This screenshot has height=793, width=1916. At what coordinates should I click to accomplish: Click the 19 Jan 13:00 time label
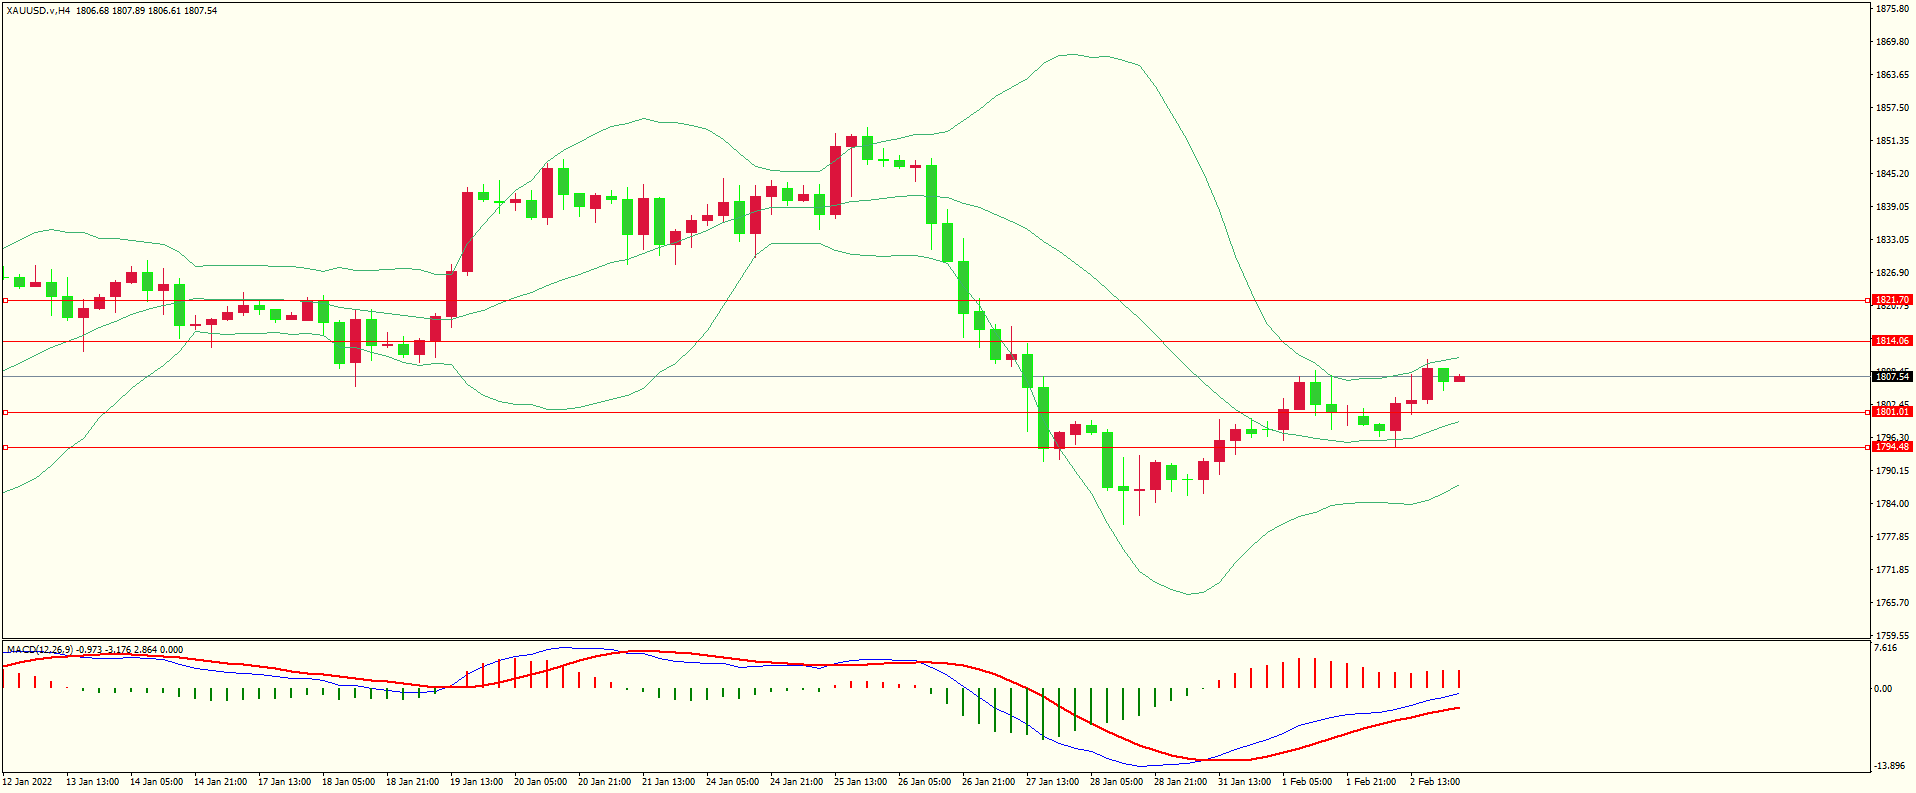point(476,782)
